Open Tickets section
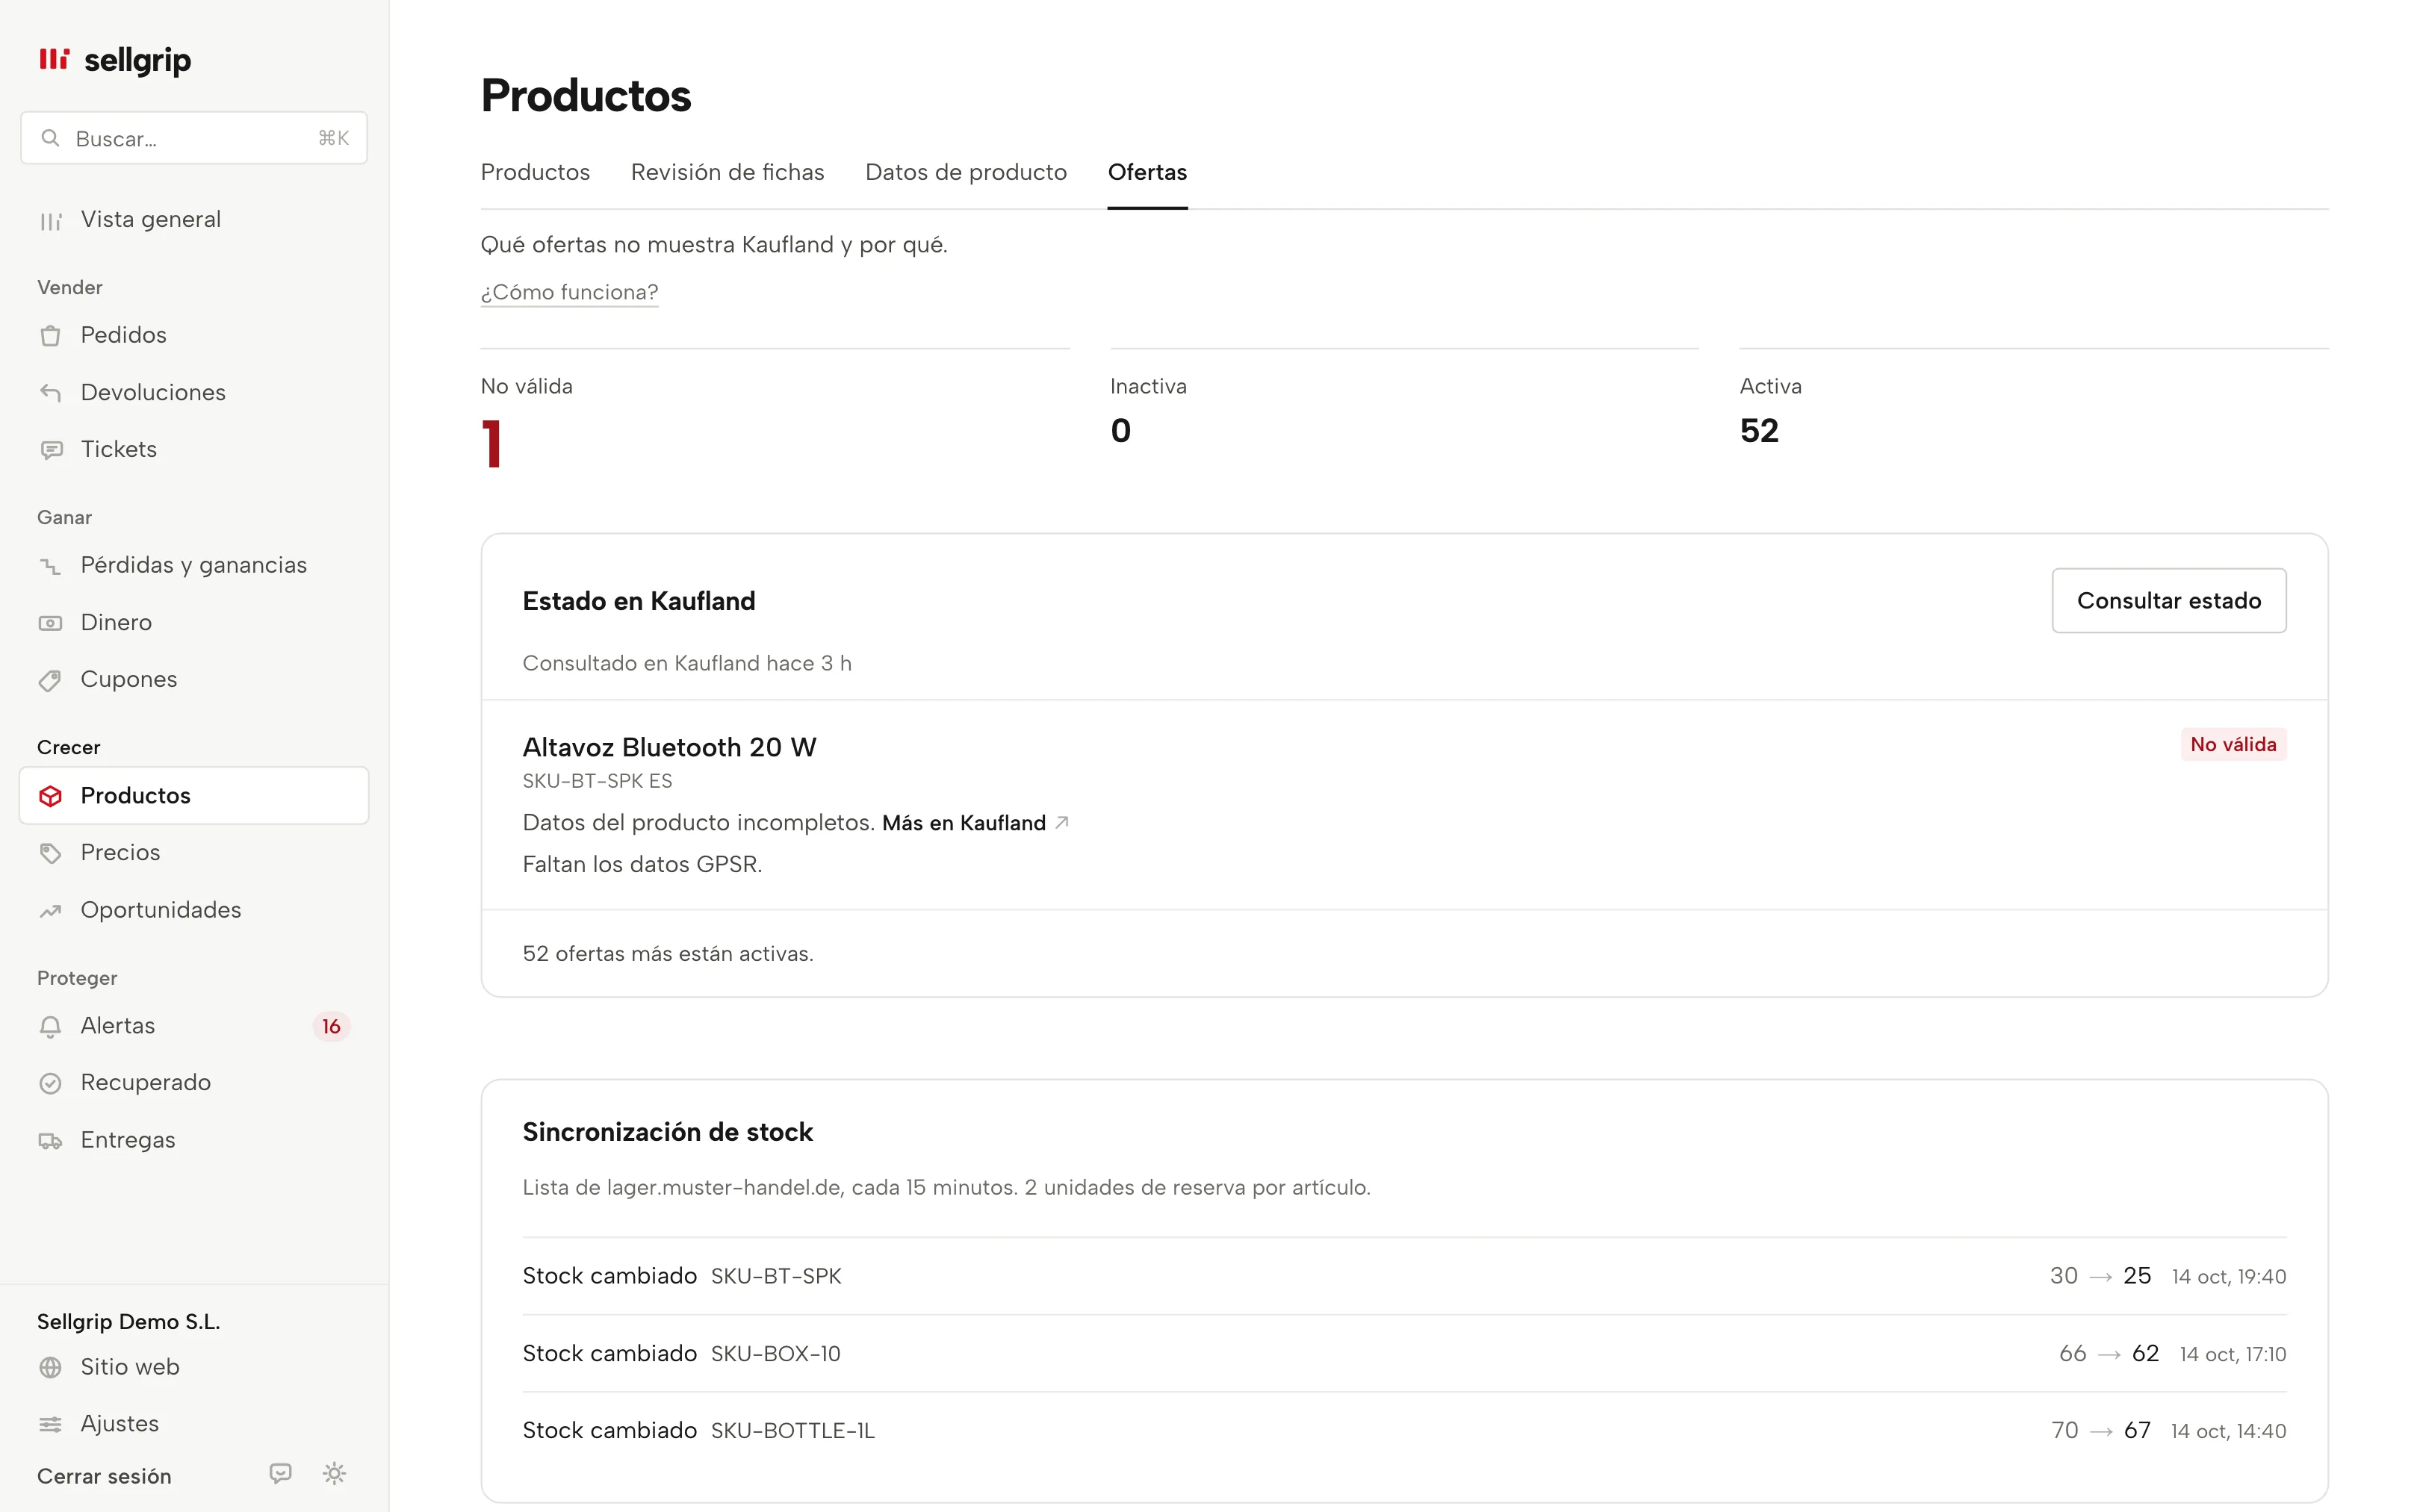This screenshot has height=1512, width=2420. click(194, 450)
